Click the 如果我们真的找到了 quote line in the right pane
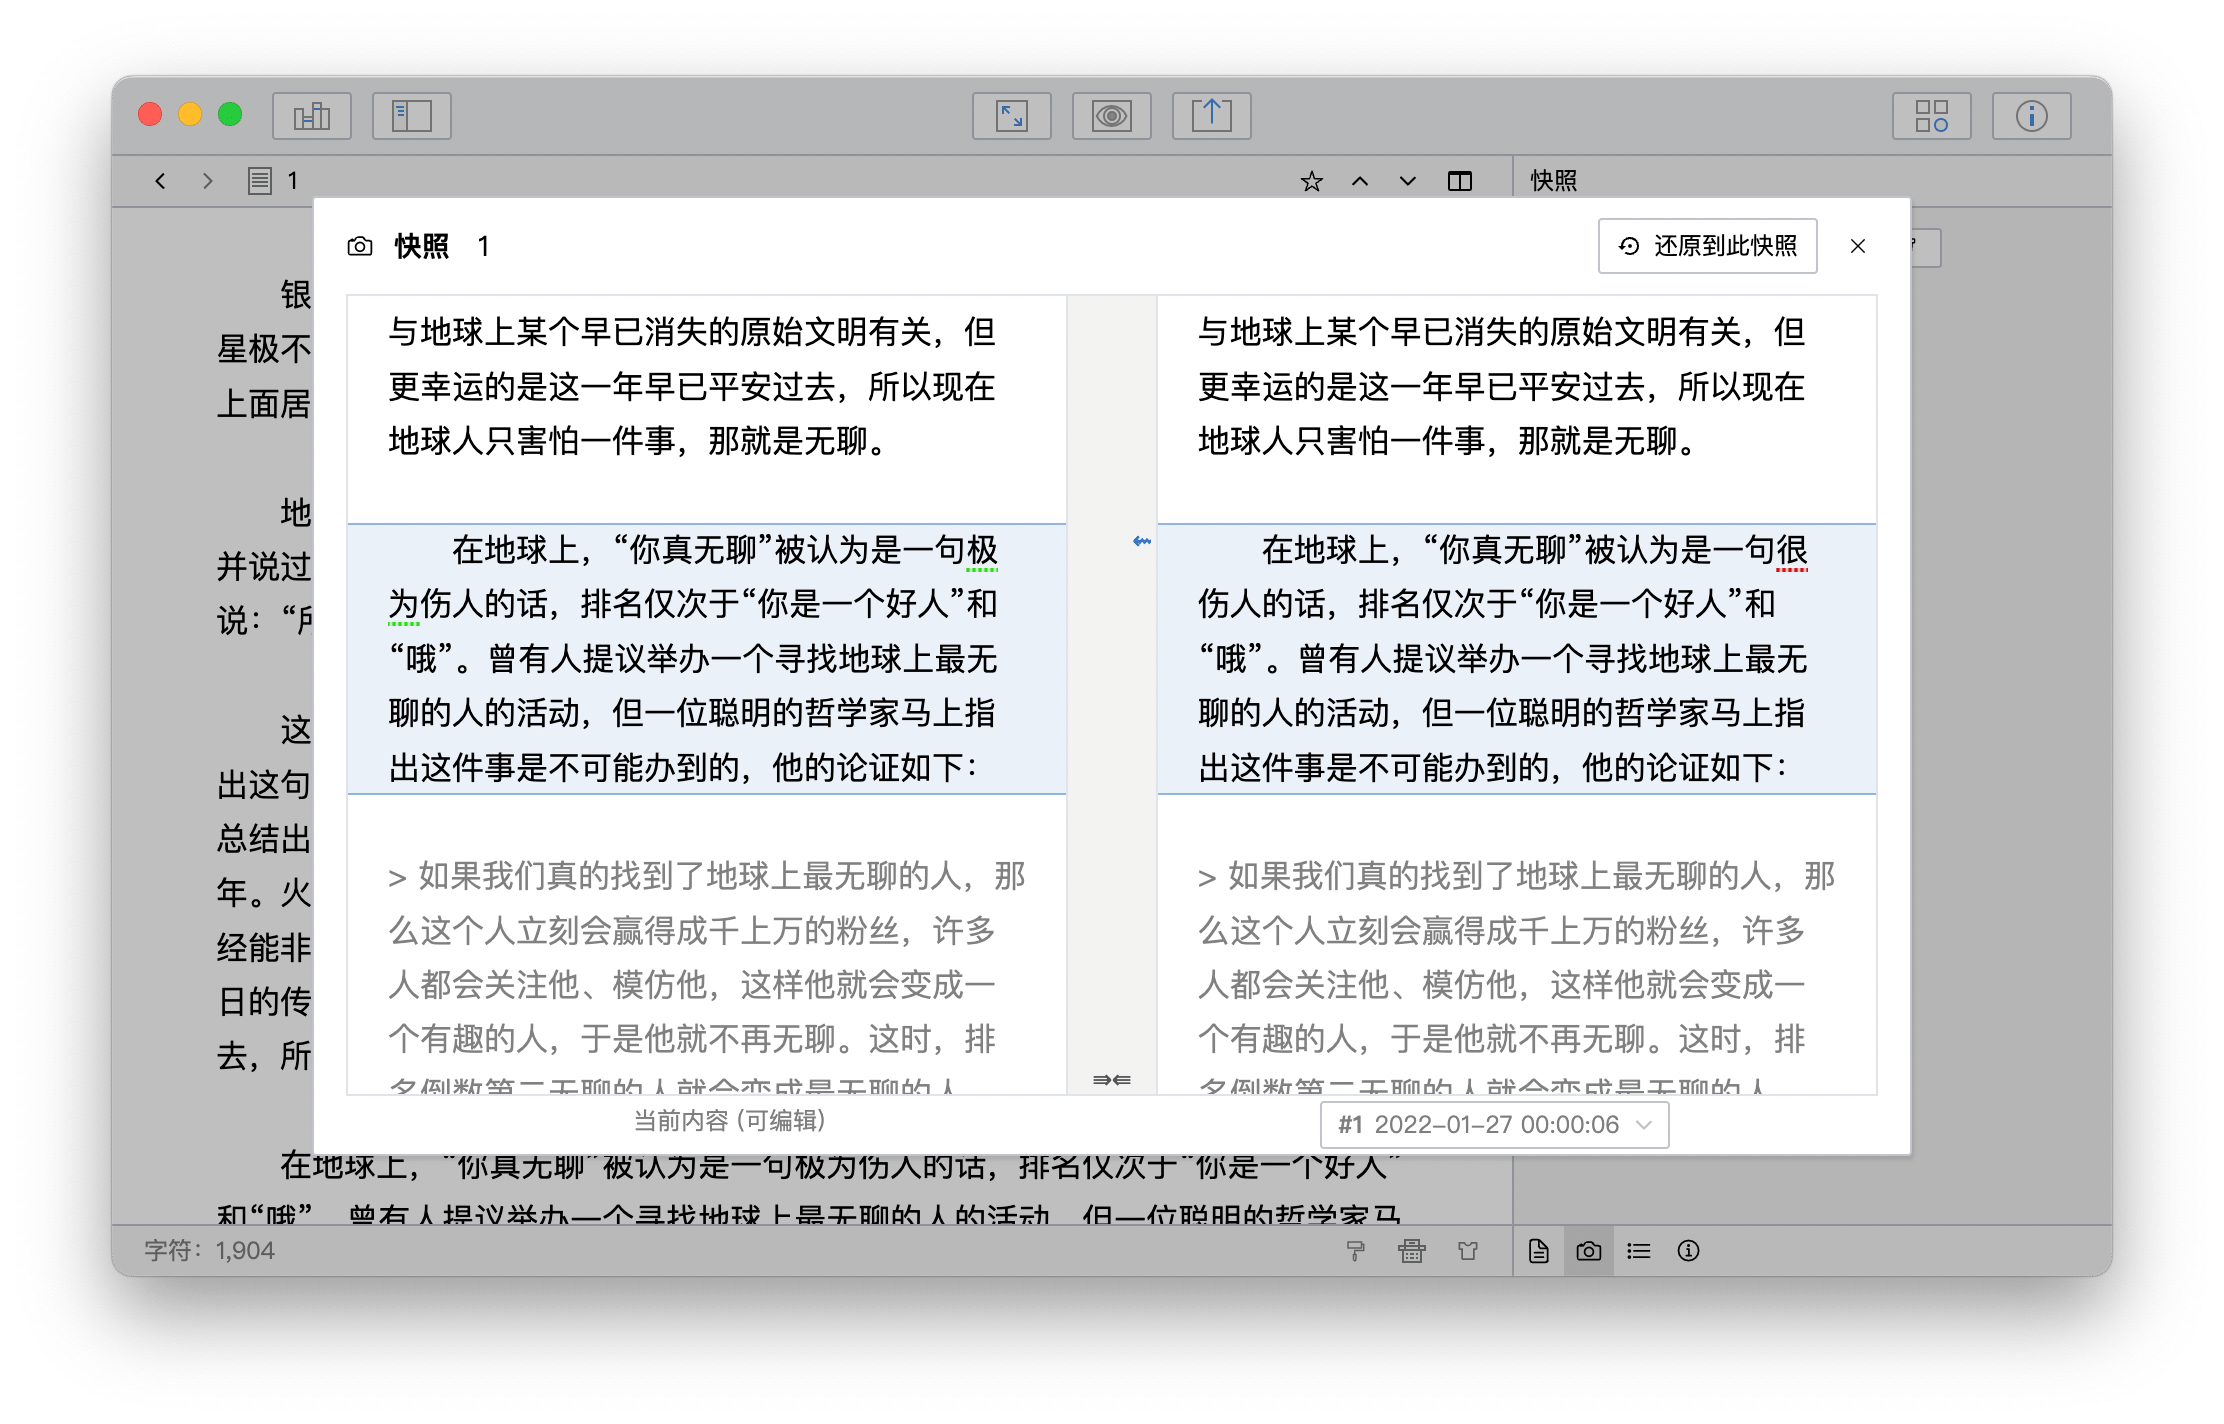Screen dimensions: 2224x1424 pos(1517,876)
